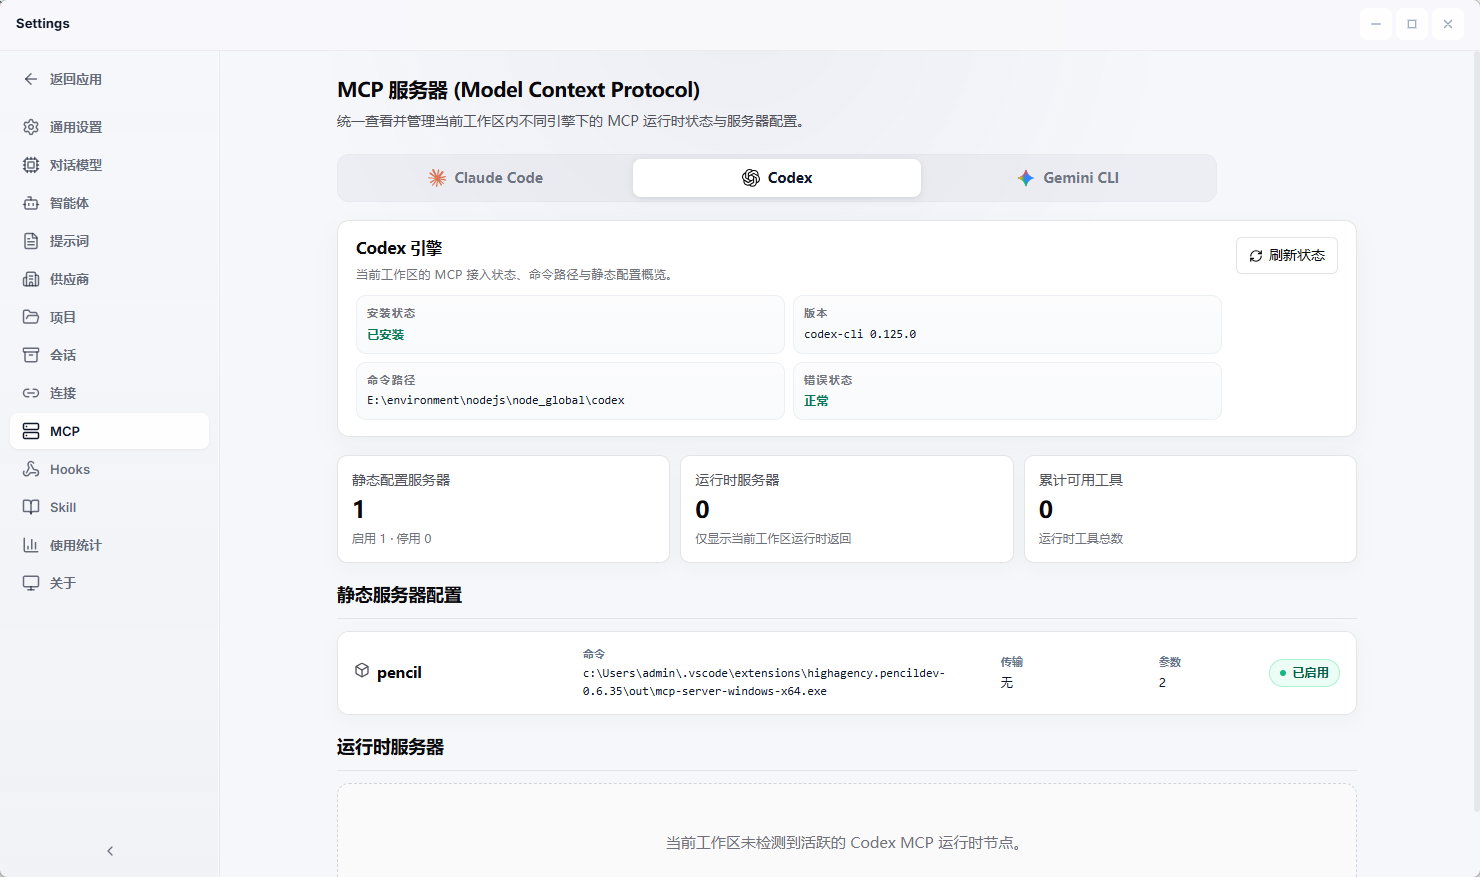Minimize the Settings window
1480x877 pixels.
pyautogui.click(x=1376, y=24)
